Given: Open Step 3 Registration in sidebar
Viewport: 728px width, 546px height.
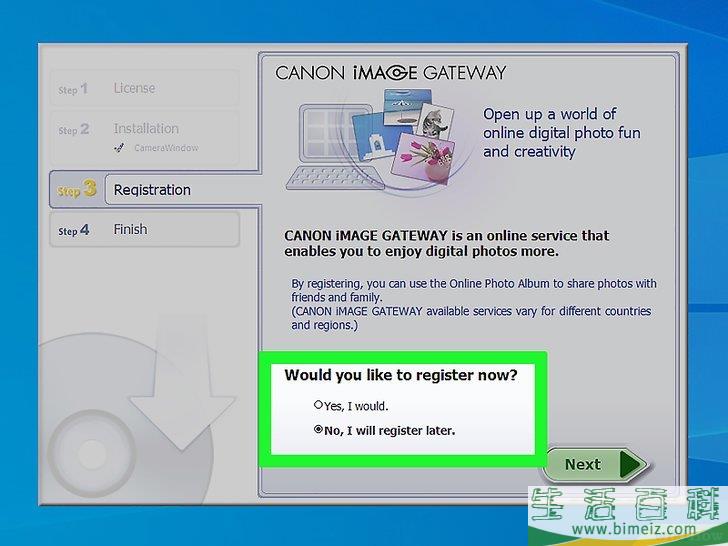Looking at the screenshot, I should coord(155,189).
